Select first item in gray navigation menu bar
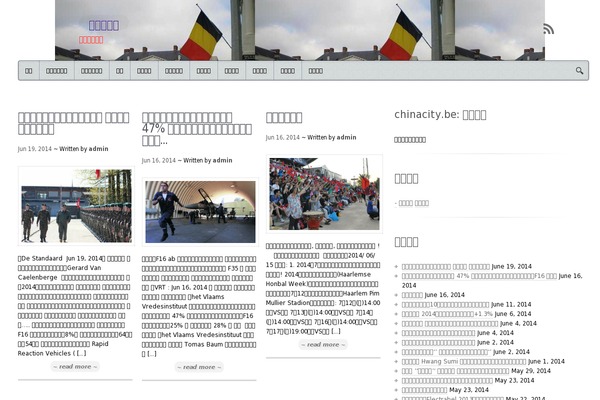600x400 pixels. pos(29,71)
